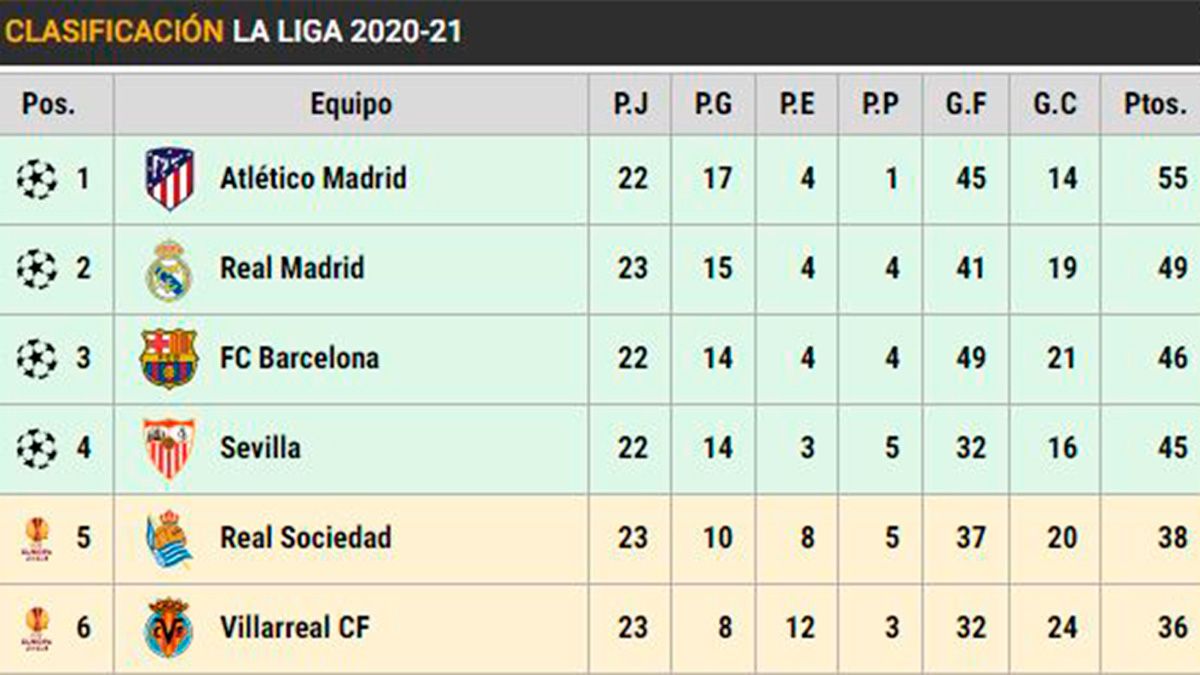Click the Sevilla club crest

point(168,449)
